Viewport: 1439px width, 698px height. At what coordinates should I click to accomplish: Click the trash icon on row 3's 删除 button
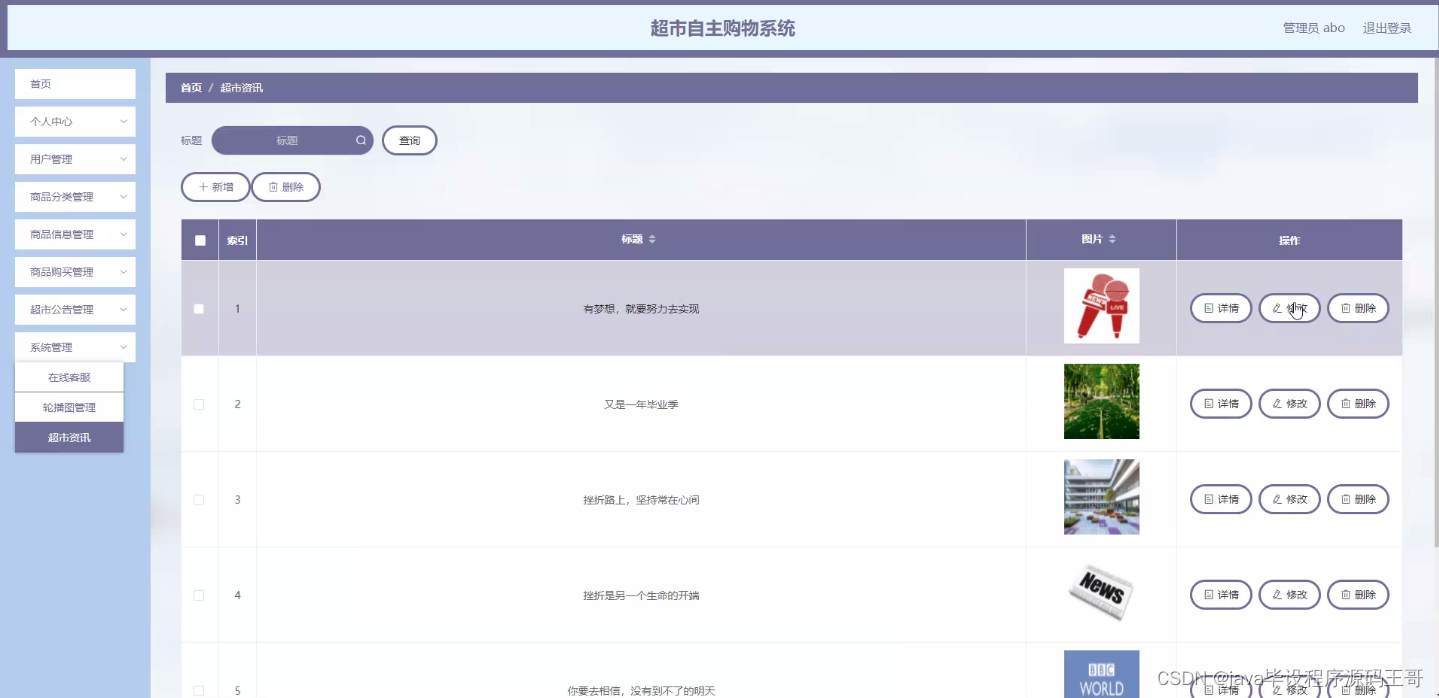click(1343, 498)
